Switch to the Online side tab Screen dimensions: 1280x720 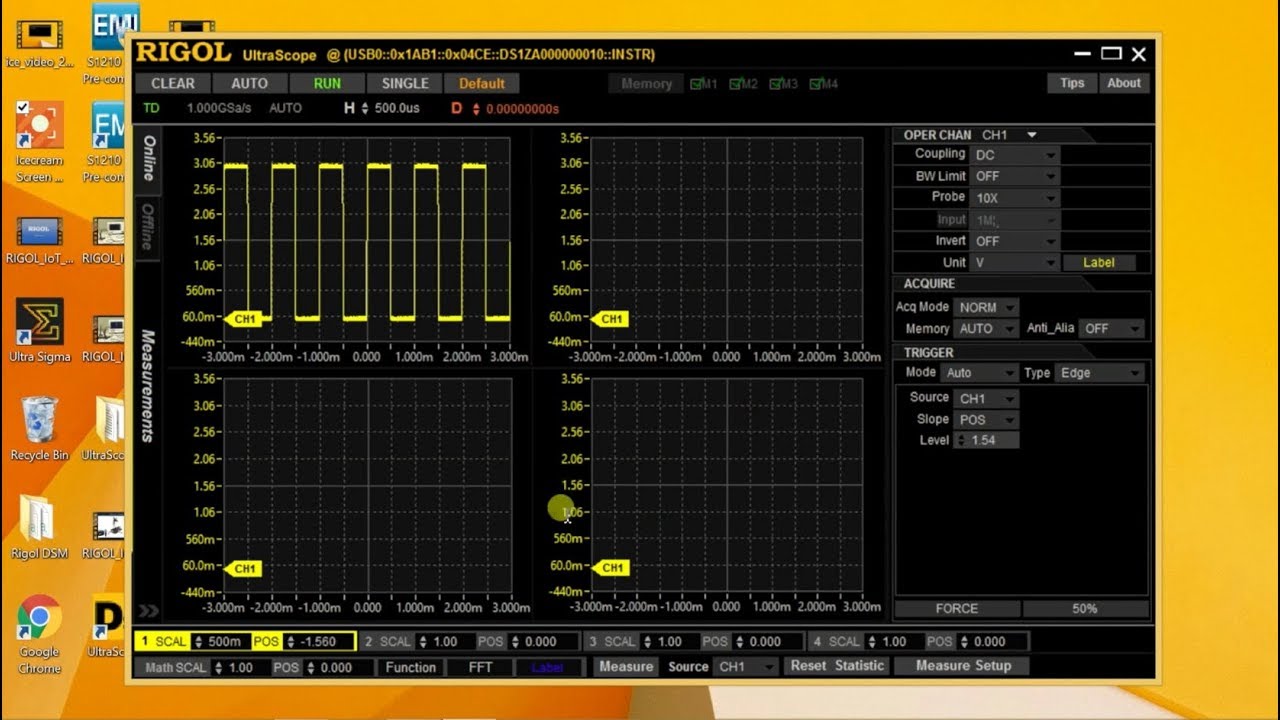[148, 158]
